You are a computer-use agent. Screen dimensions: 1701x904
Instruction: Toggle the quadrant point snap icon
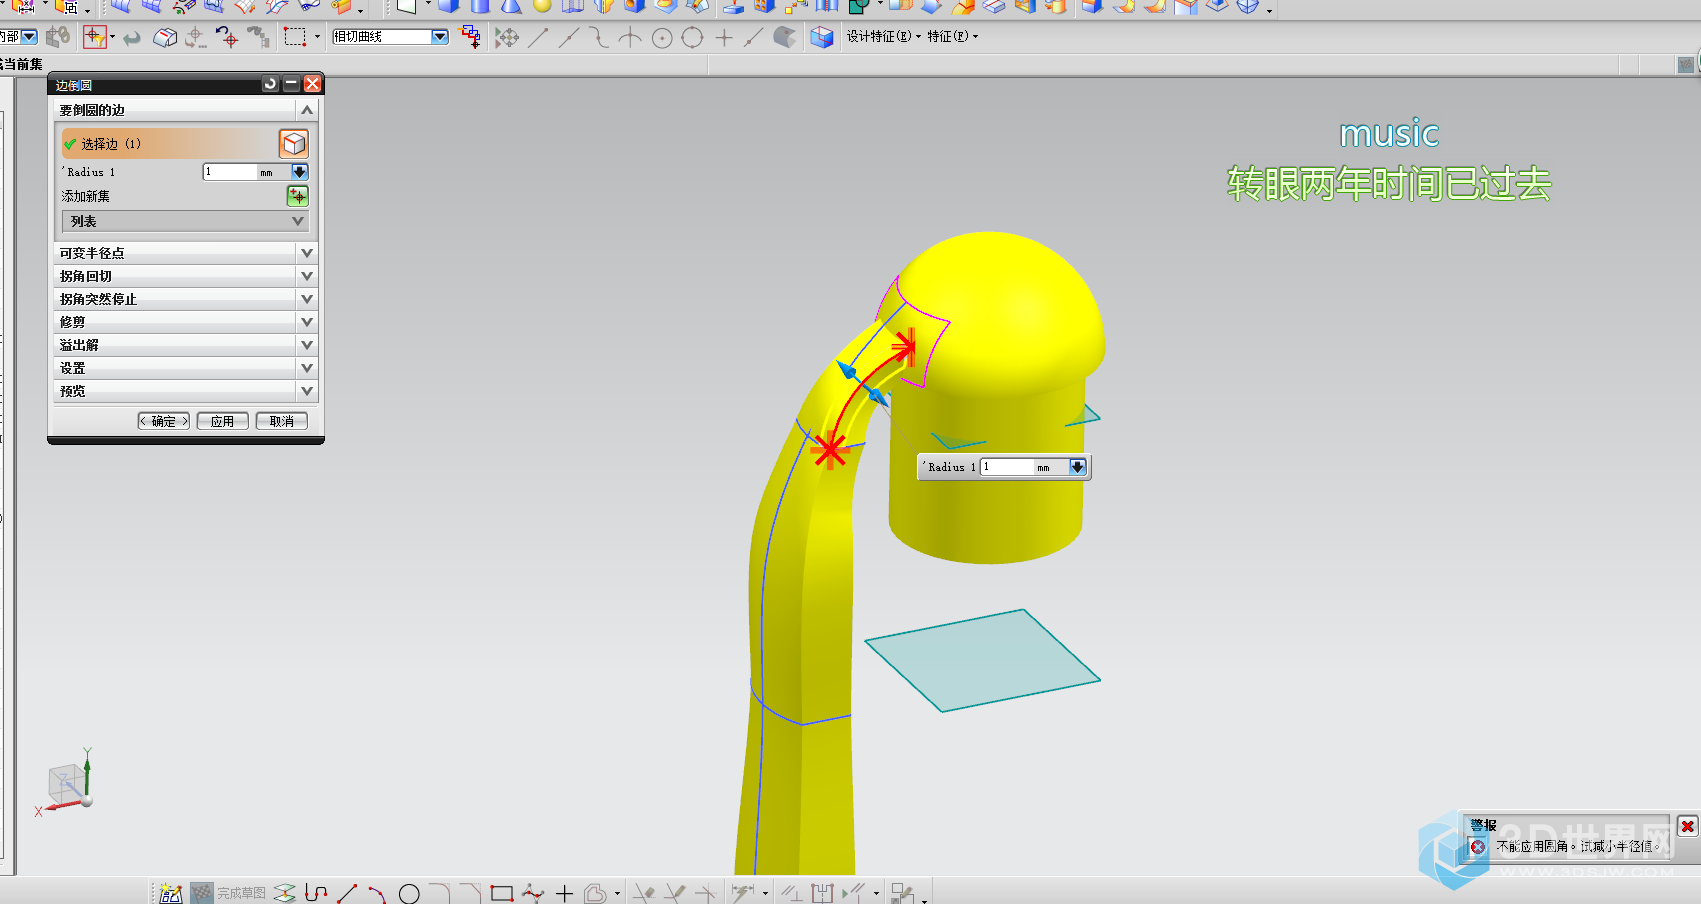692,38
